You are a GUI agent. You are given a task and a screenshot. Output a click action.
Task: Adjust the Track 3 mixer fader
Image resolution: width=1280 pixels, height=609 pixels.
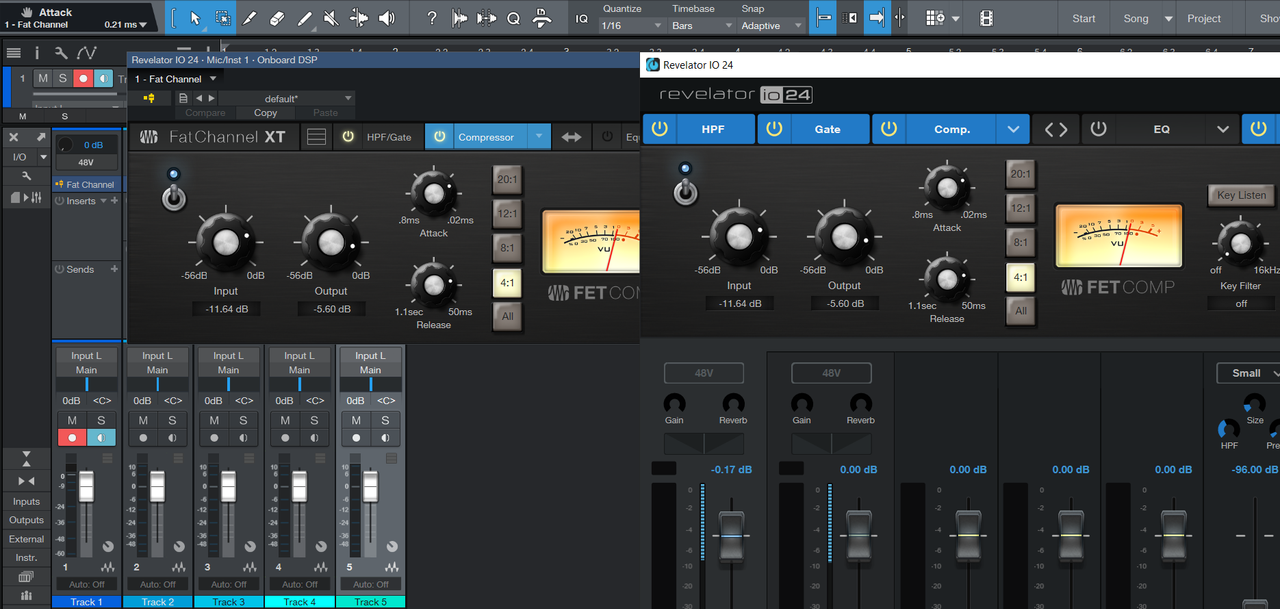click(x=228, y=487)
